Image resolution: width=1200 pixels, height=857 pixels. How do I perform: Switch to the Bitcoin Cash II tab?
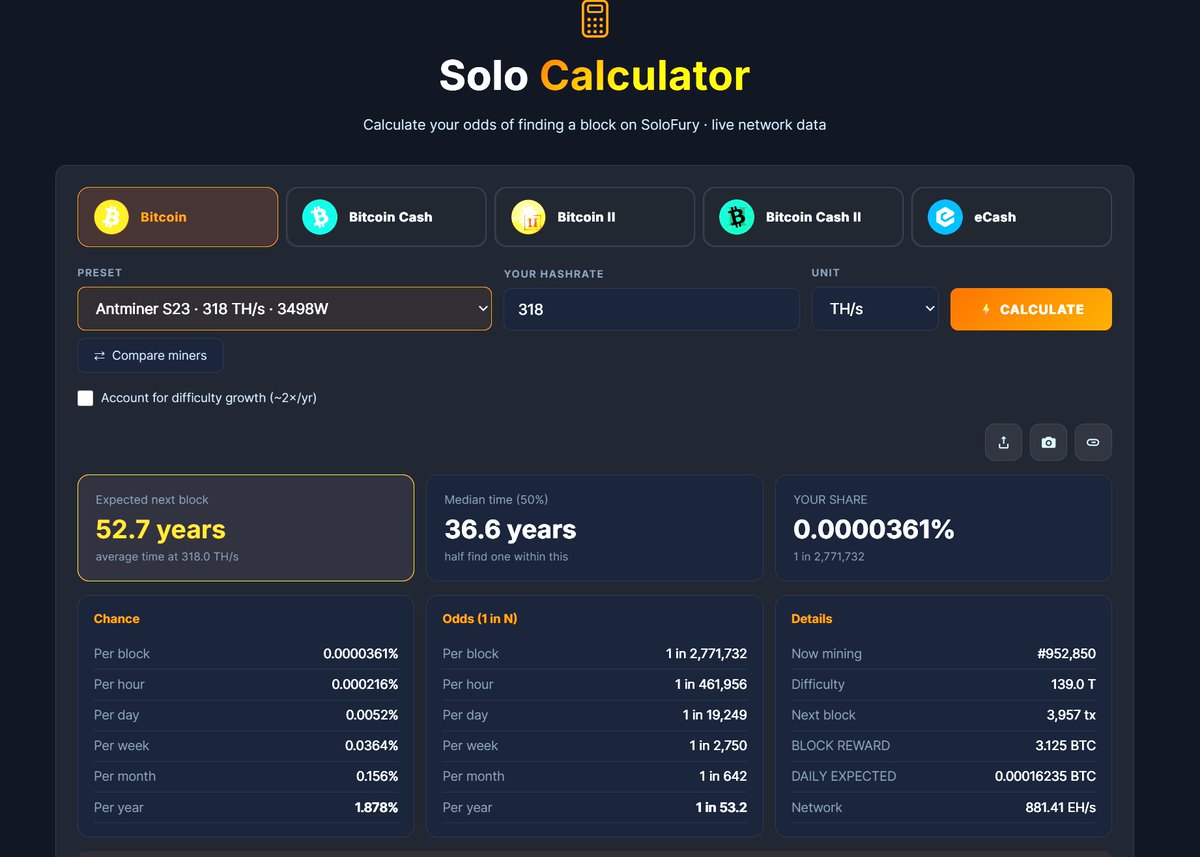(803, 217)
